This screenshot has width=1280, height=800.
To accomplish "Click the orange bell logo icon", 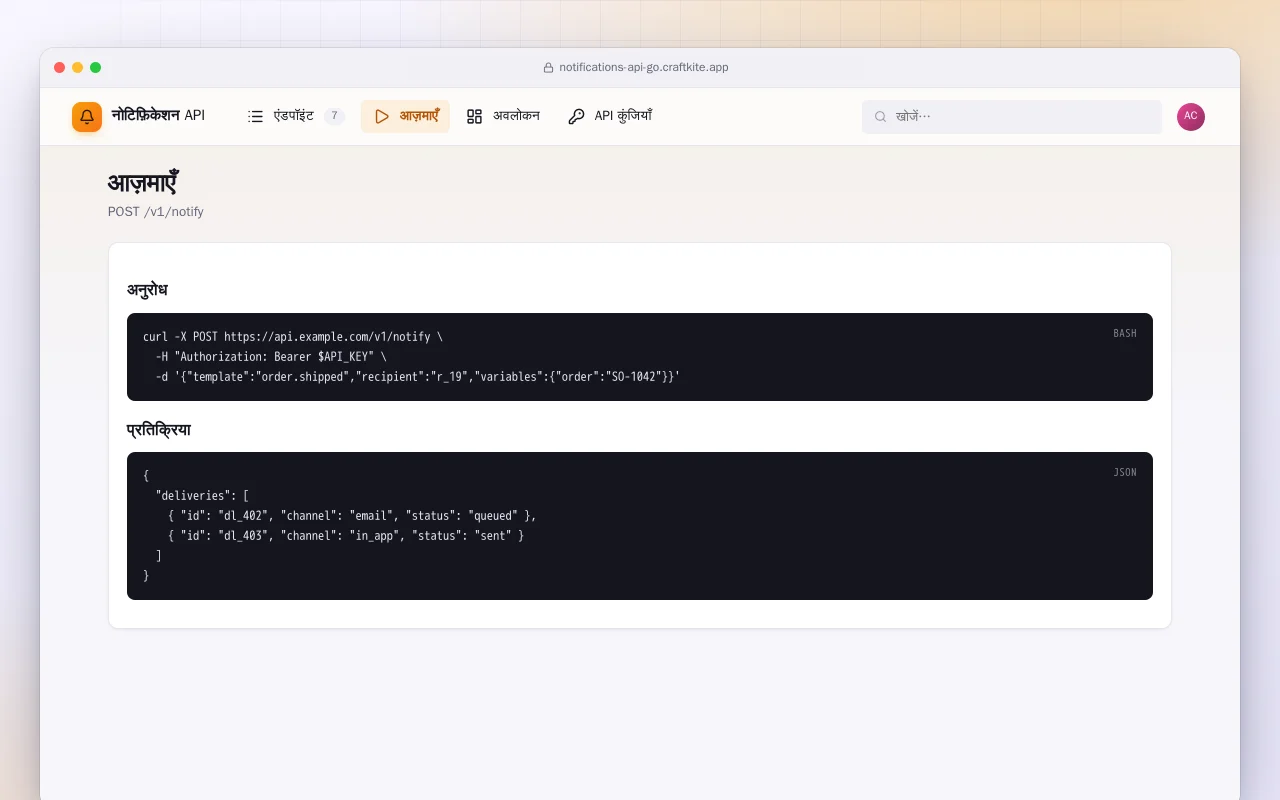I will coord(87,117).
